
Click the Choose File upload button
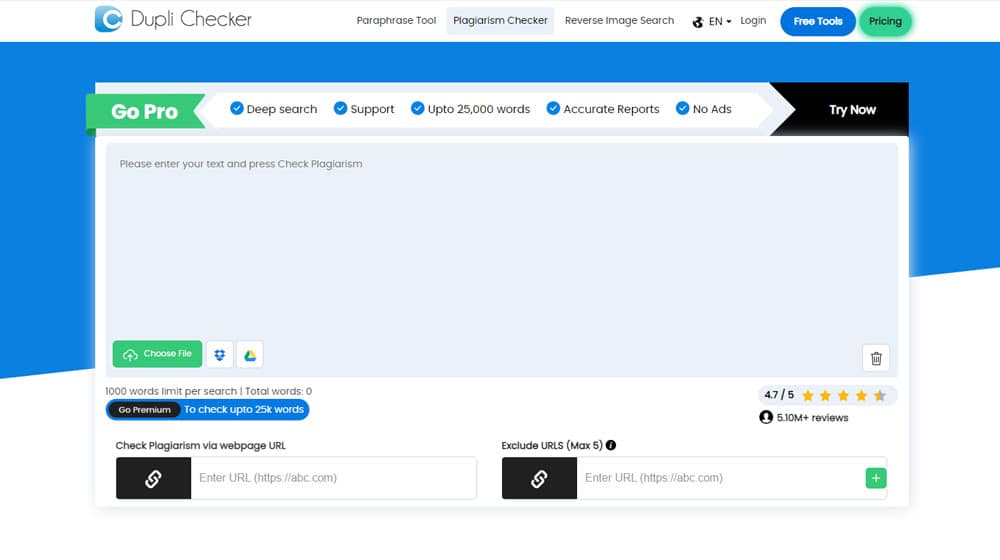(158, 354)
